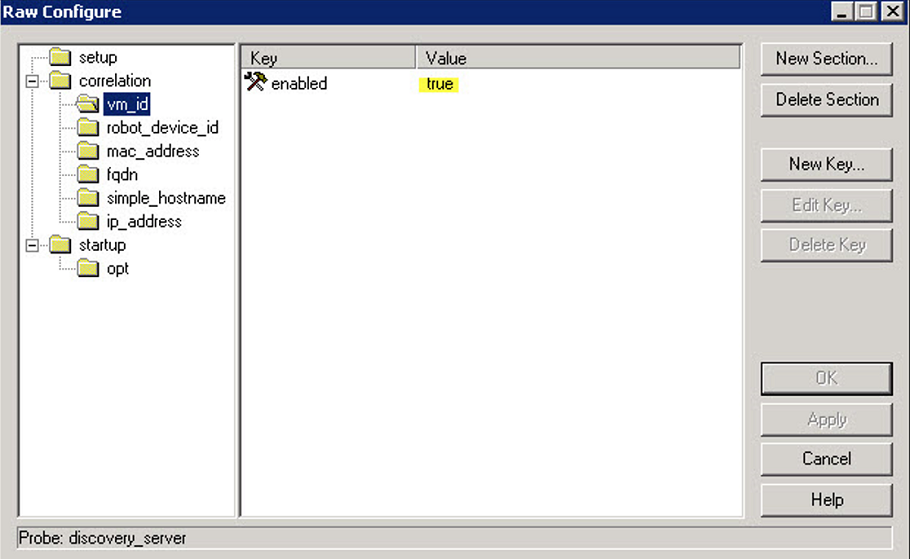The image size is (910, 559).
Task: Close the Raw Configure window
Action: [892, 12]
